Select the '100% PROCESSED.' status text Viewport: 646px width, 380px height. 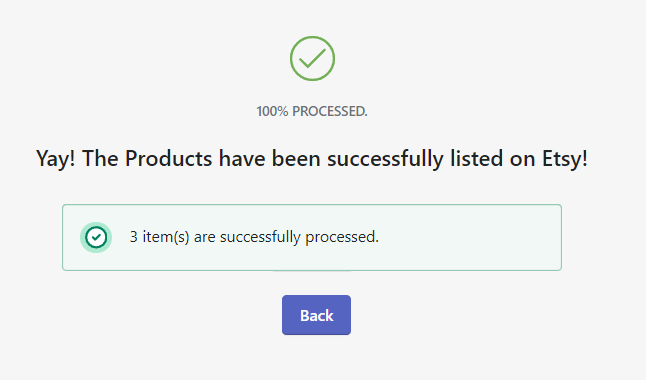312,111
